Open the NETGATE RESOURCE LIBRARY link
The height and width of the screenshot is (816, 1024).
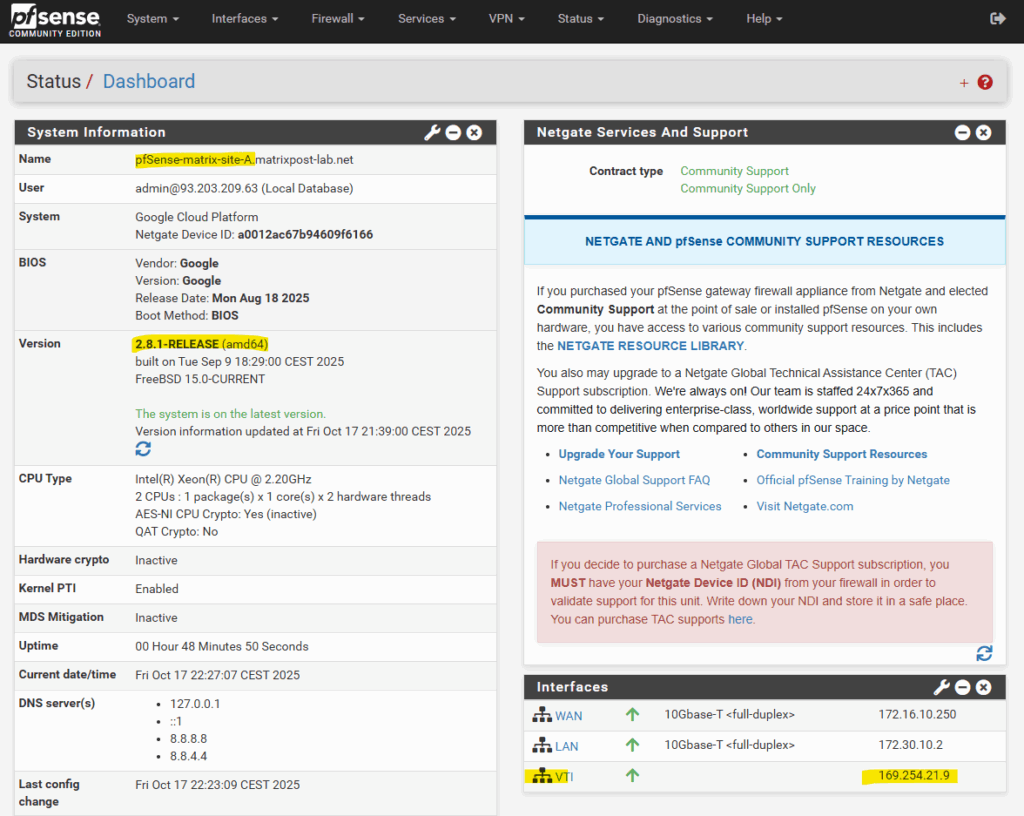click(x=650, y=346)
